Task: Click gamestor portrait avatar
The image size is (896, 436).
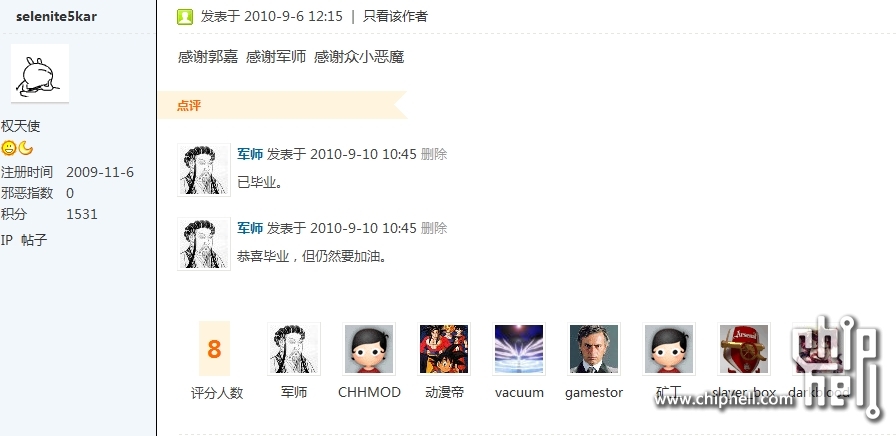Action: (x=594, y=349)
